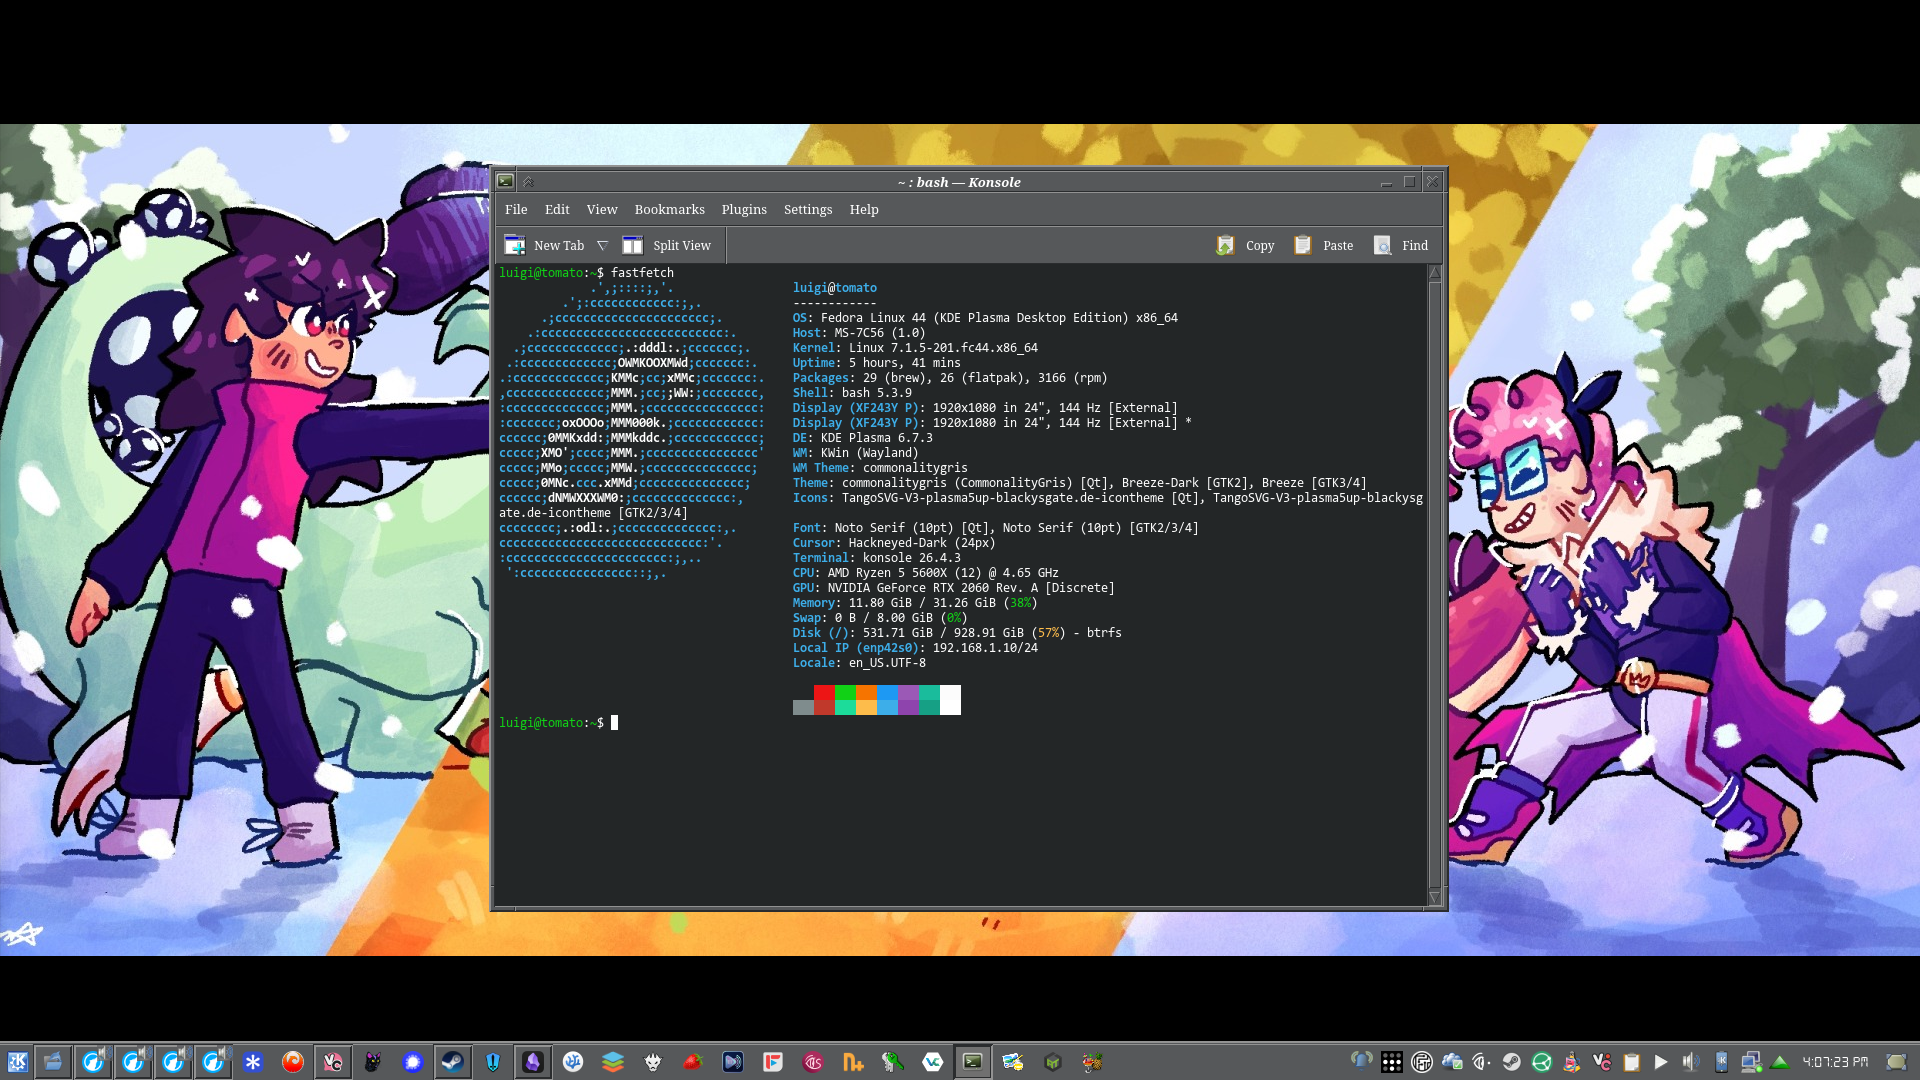This screenshot has height=1080, width=1920.
Task: Open notifications bell in system tray
Action: 1361,1061
